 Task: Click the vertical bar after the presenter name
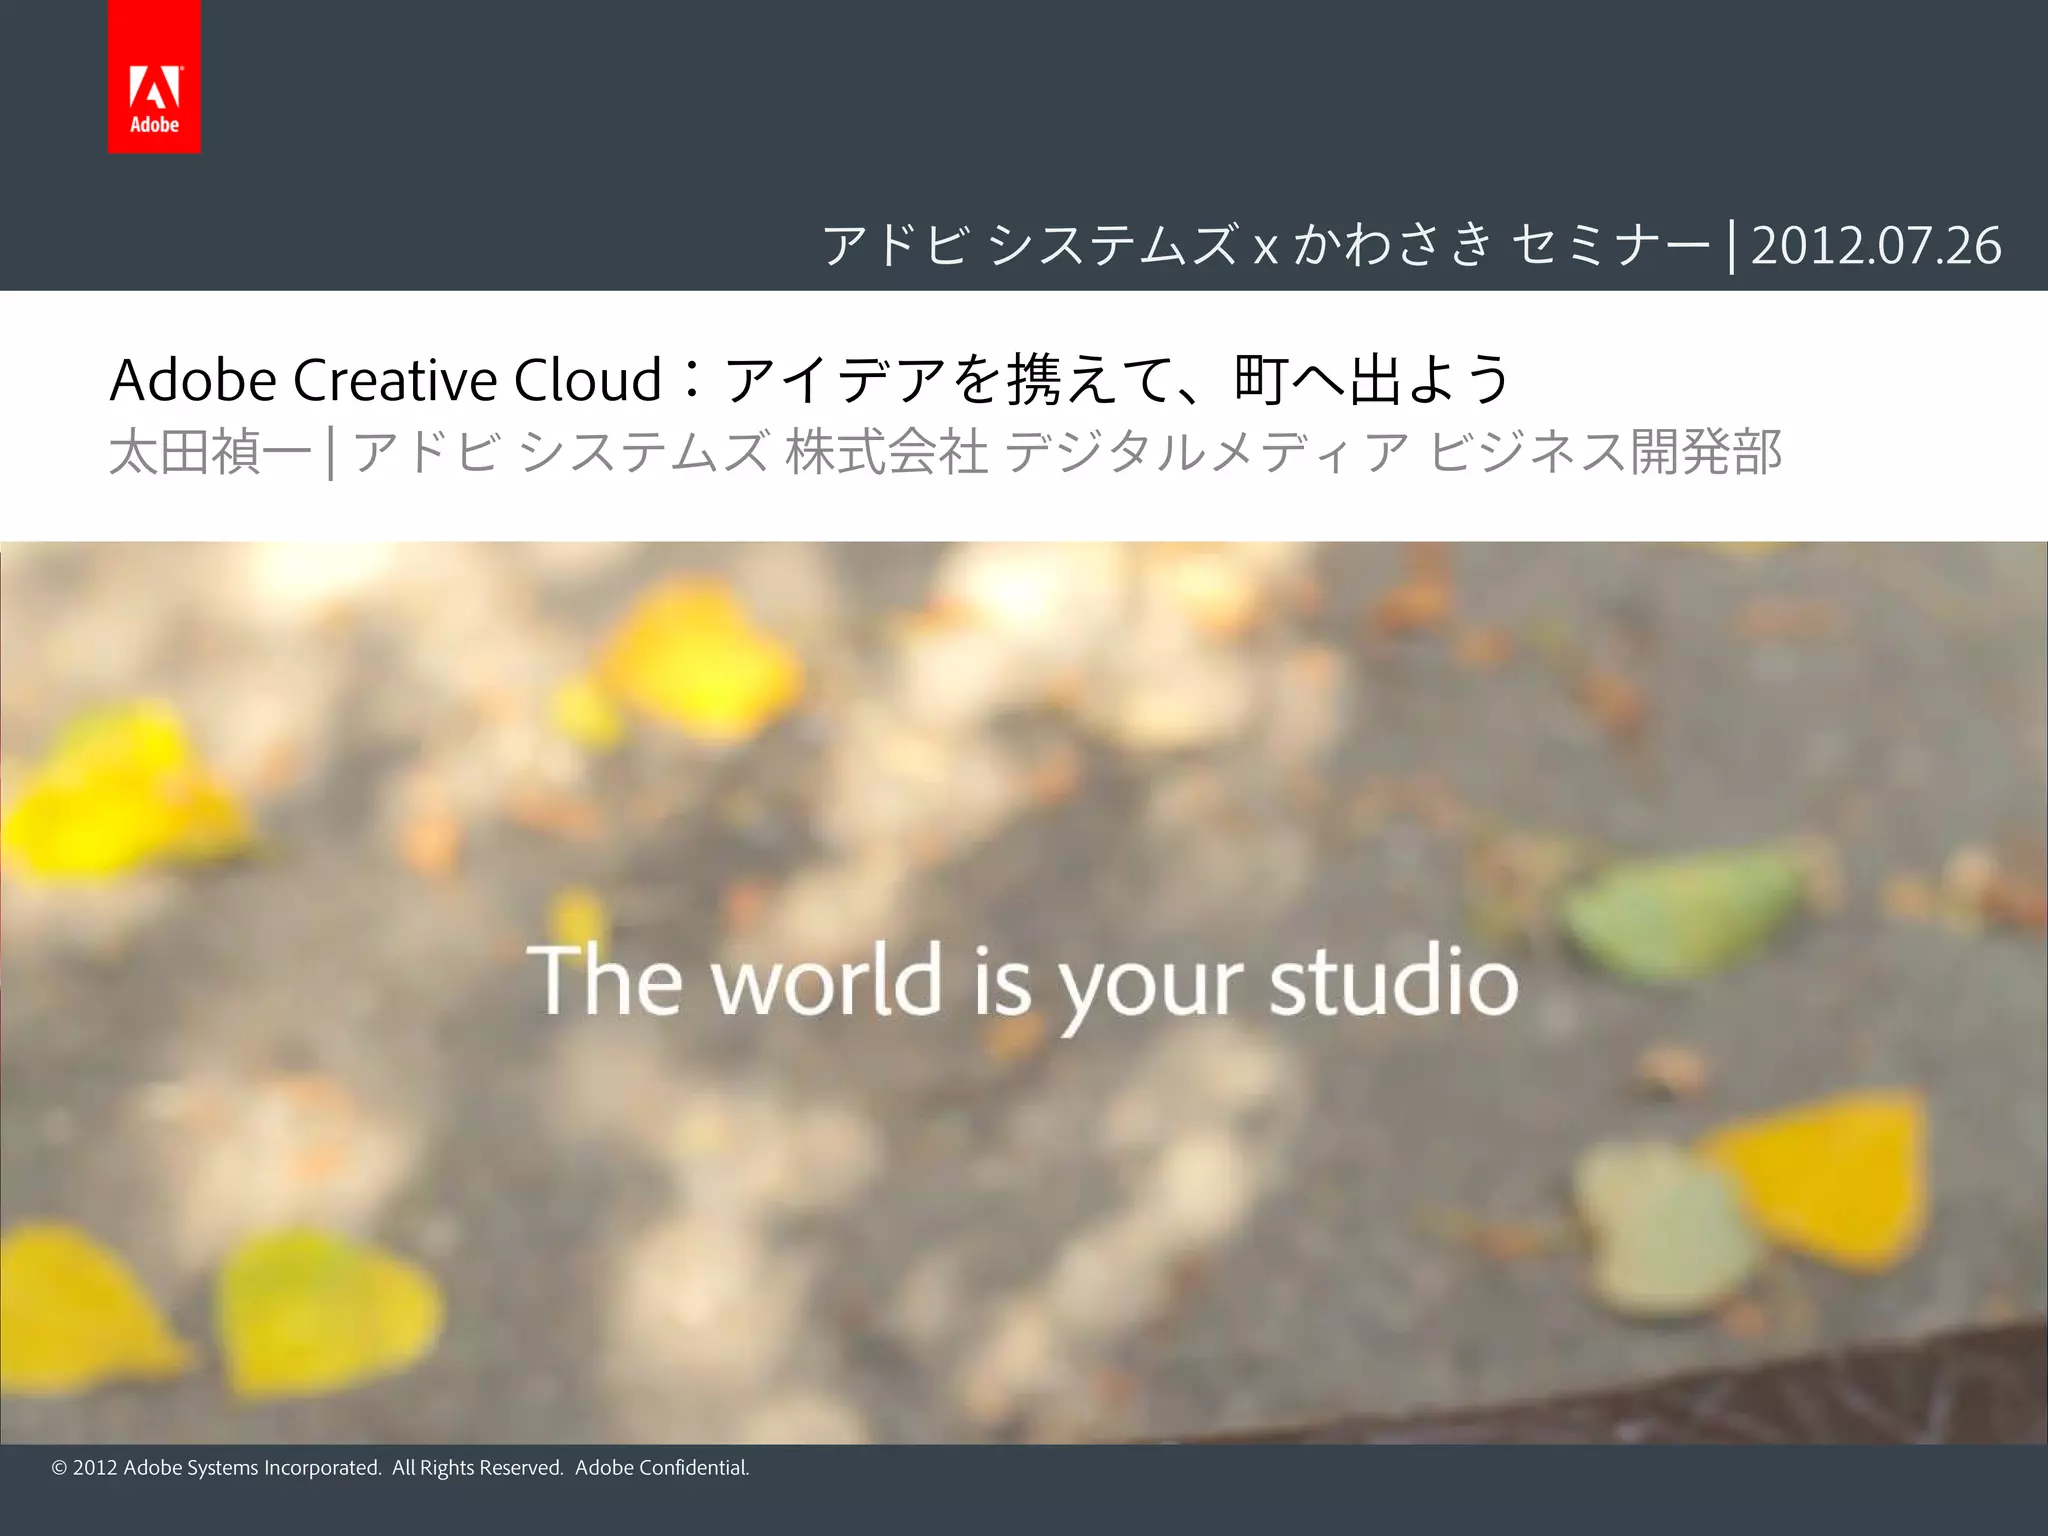point(331,452)
